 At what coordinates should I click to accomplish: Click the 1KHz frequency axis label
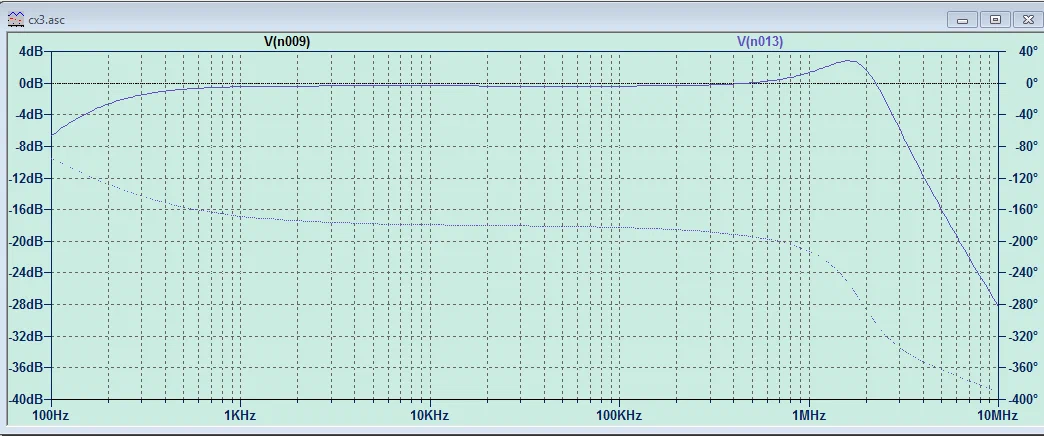(x=240, y=415)
